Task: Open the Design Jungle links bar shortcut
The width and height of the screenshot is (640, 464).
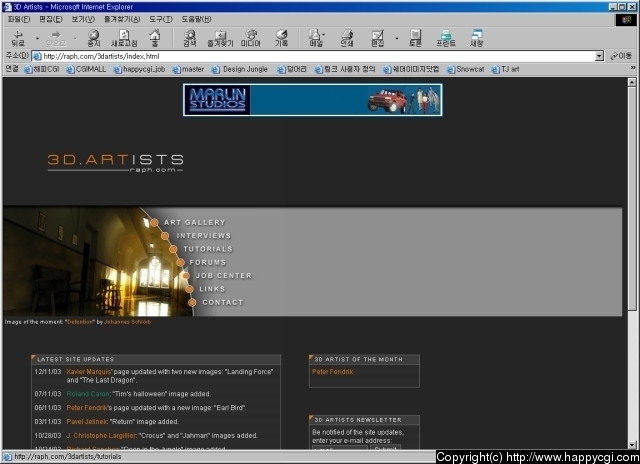Action: tap(240, 69)
